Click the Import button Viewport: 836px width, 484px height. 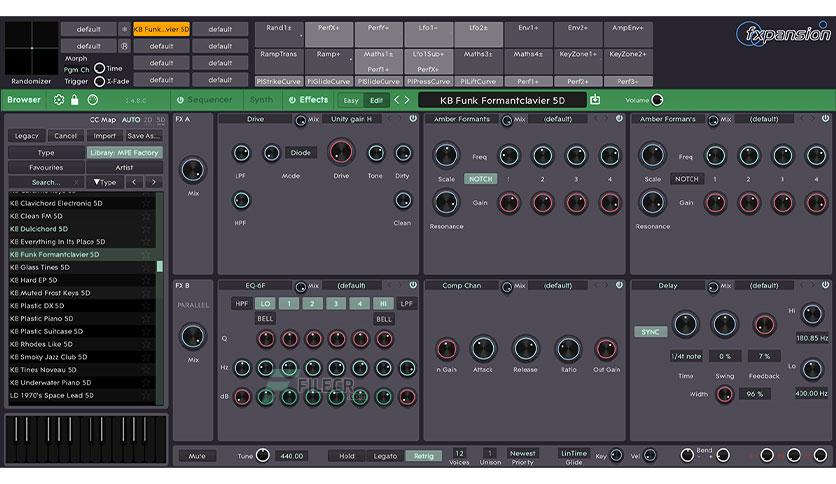[104, 136]
